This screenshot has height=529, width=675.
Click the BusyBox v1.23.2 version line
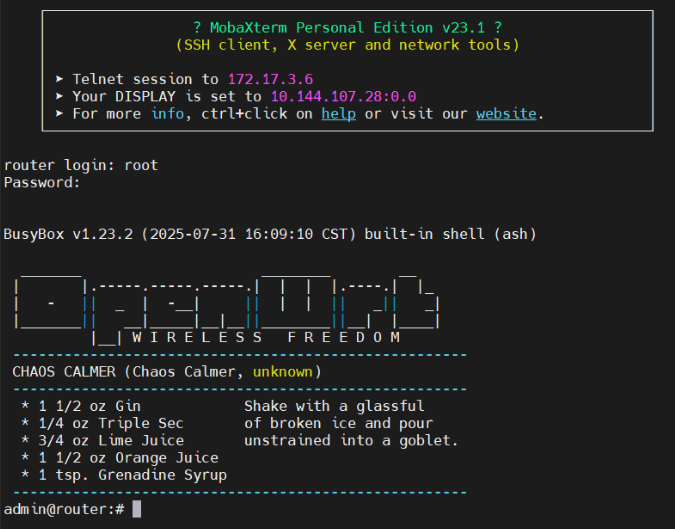(x=270, y=234)
